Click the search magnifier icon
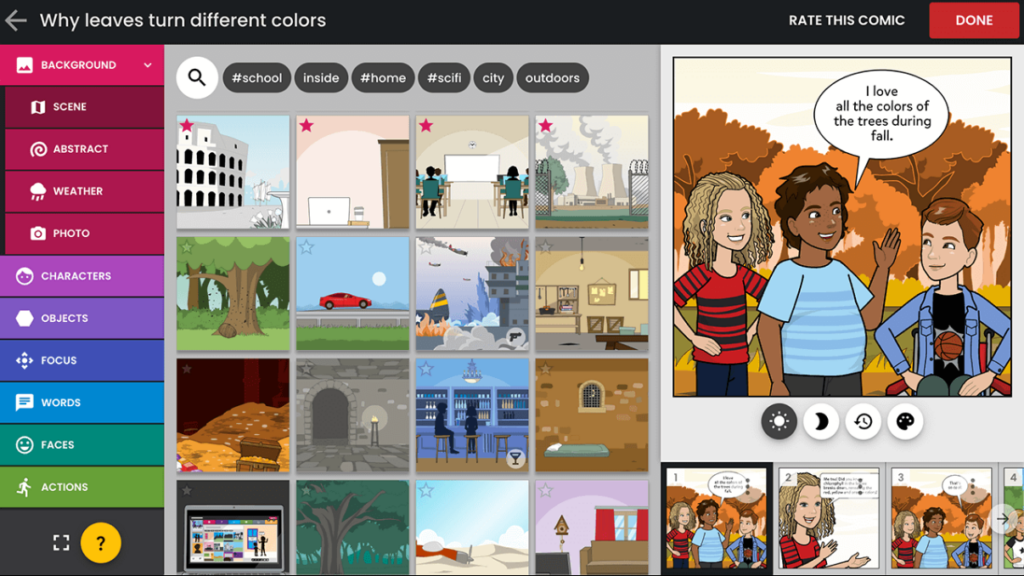Viewport: 1024px width, 576px height. click(197, 78)
